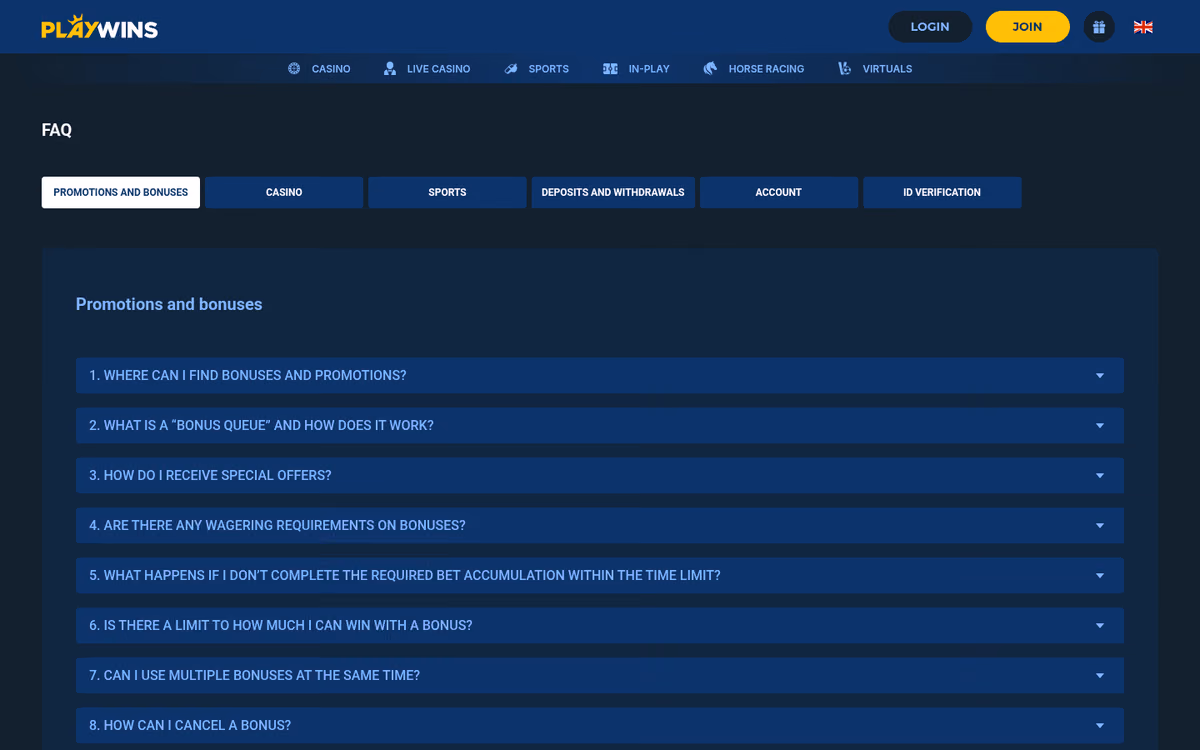Switch to the ID Verification tab
The width and height of the screenshot is (1200, 750).
(x=942, y=192)
